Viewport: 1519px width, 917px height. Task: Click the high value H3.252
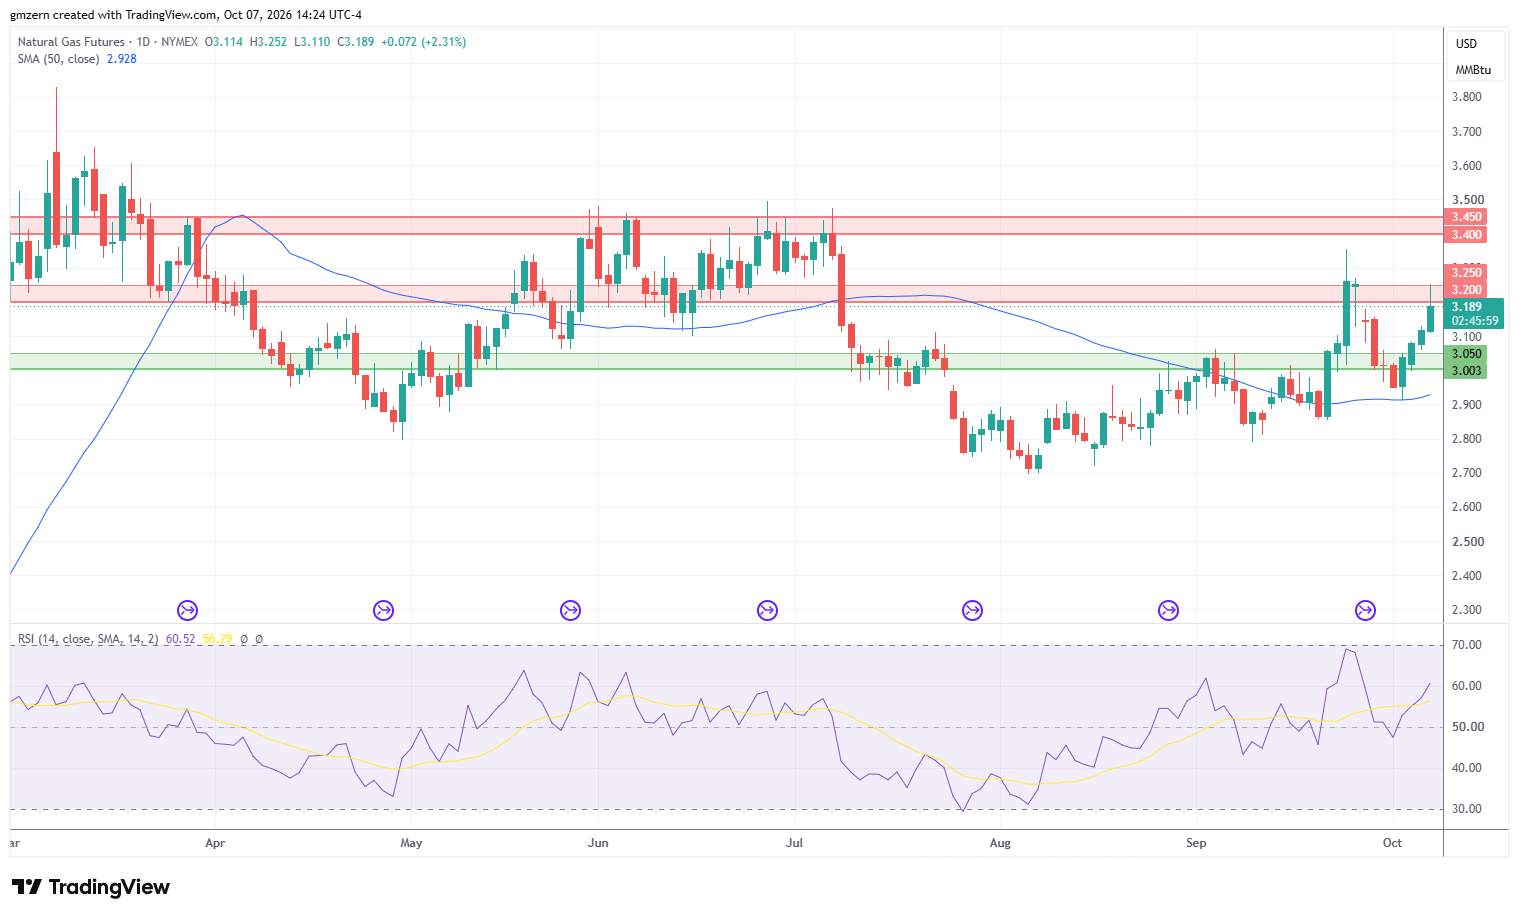tap(268, 42)
